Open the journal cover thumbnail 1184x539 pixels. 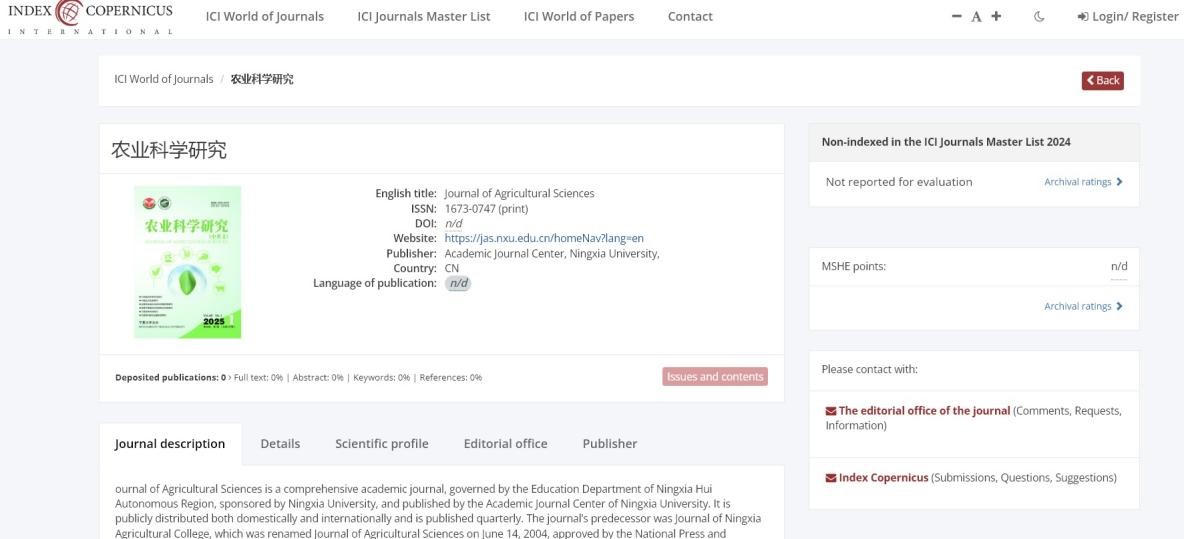coord(188,262)
